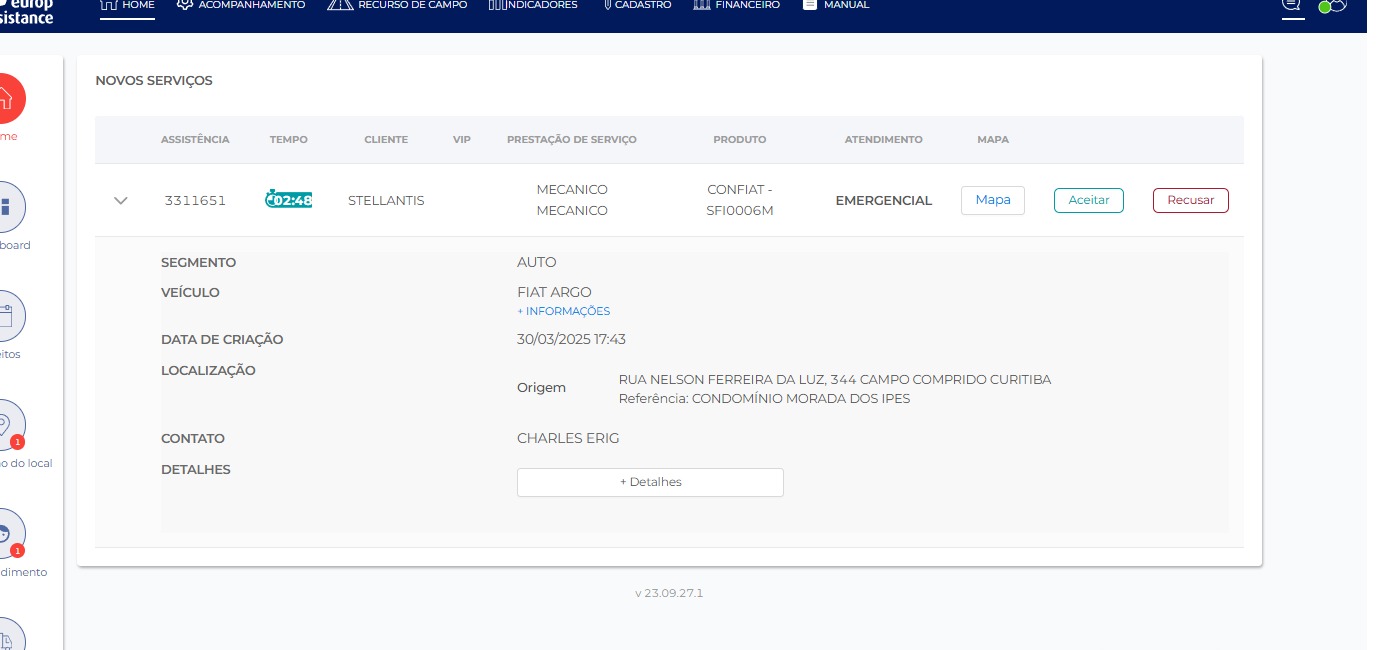
Task: Go to the HOME menu
Action: pos(128,5)
